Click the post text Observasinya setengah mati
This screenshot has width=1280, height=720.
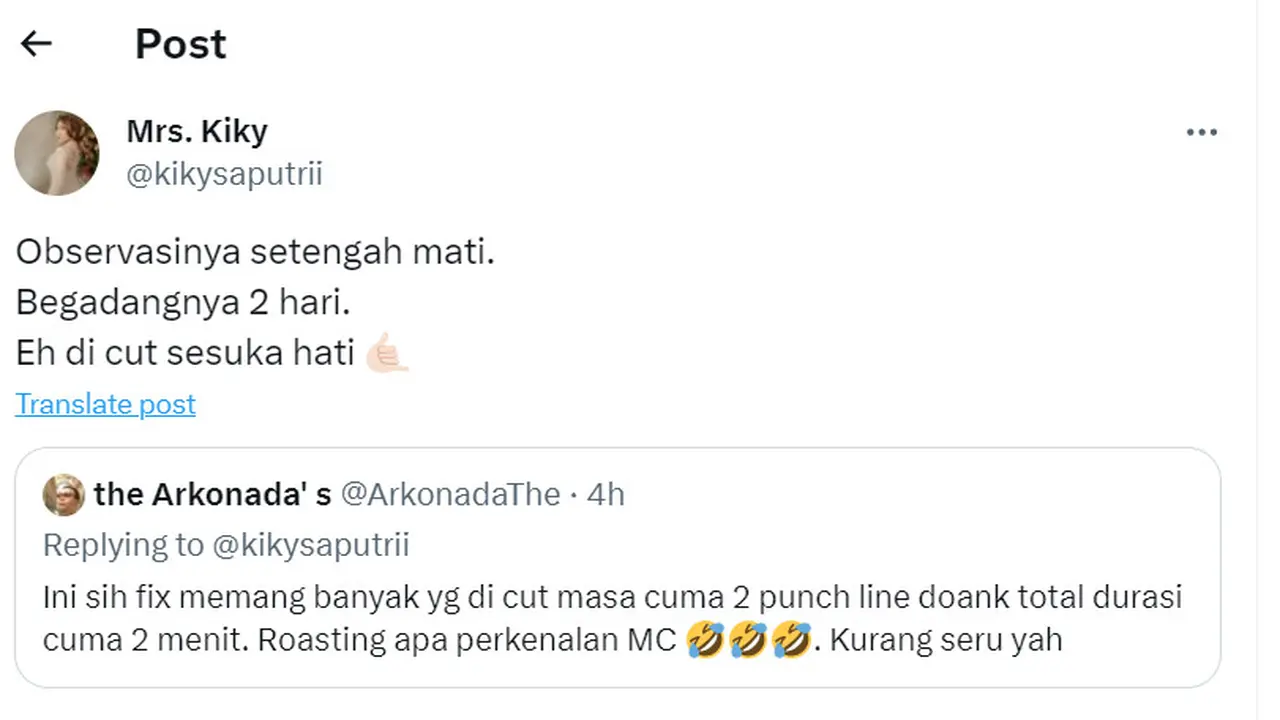pos(254,251)
